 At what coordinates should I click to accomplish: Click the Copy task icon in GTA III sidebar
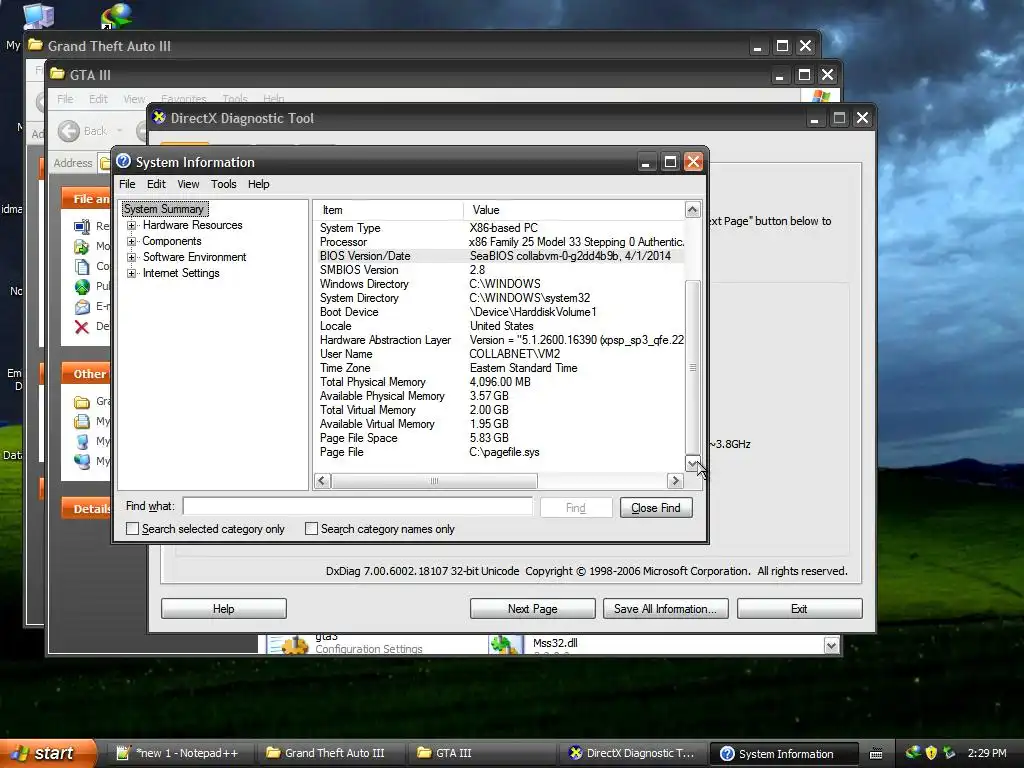(82, 266)
